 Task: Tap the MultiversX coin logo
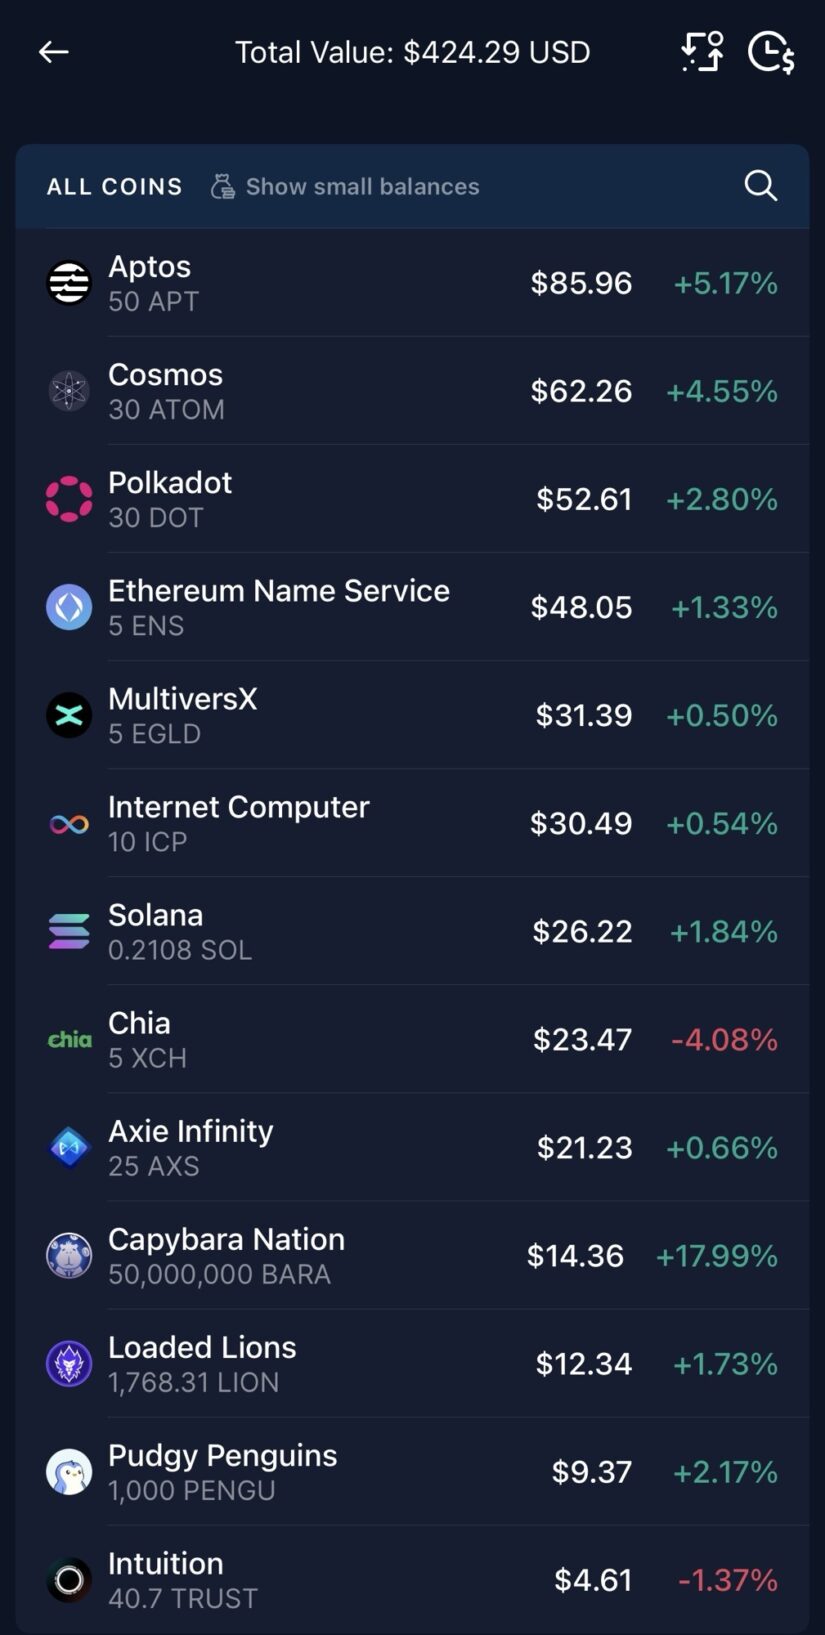[69, 715]
